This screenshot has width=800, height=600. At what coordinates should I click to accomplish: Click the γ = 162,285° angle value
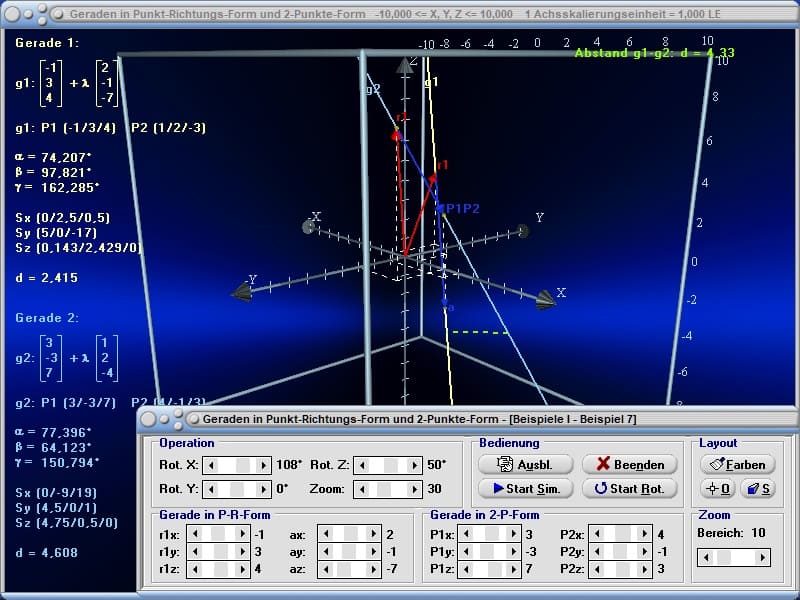(56, 188)
